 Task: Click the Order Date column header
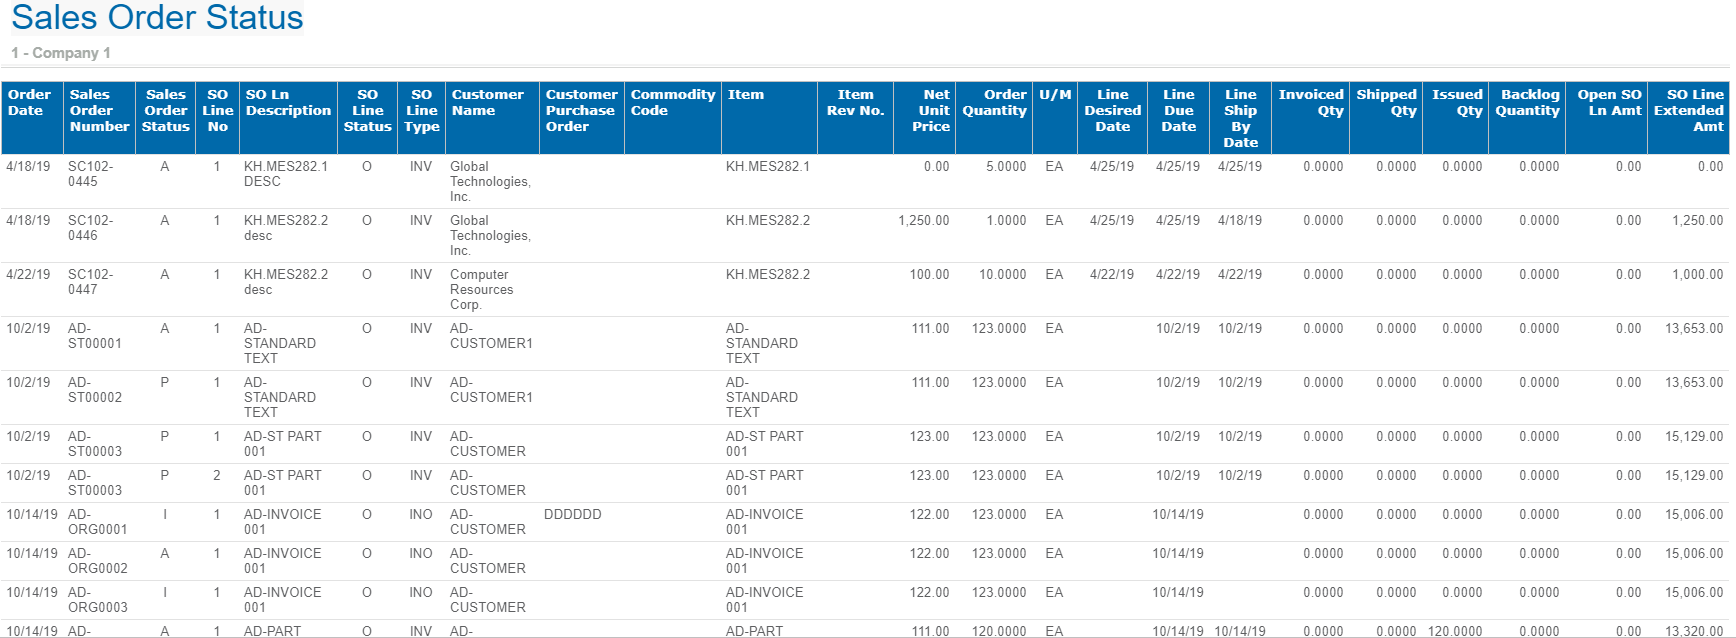coord(29,103)
